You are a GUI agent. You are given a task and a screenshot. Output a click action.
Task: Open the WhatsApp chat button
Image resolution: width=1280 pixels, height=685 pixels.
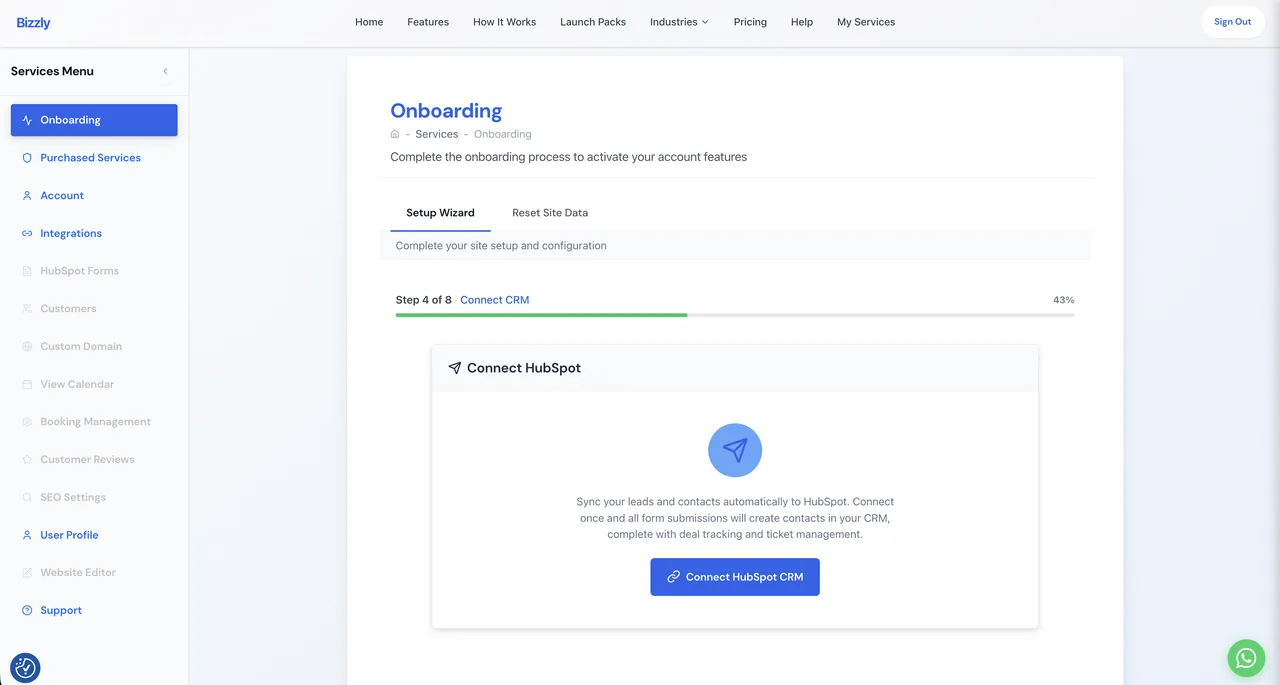pyautogui.click(x=1246, y=657)
